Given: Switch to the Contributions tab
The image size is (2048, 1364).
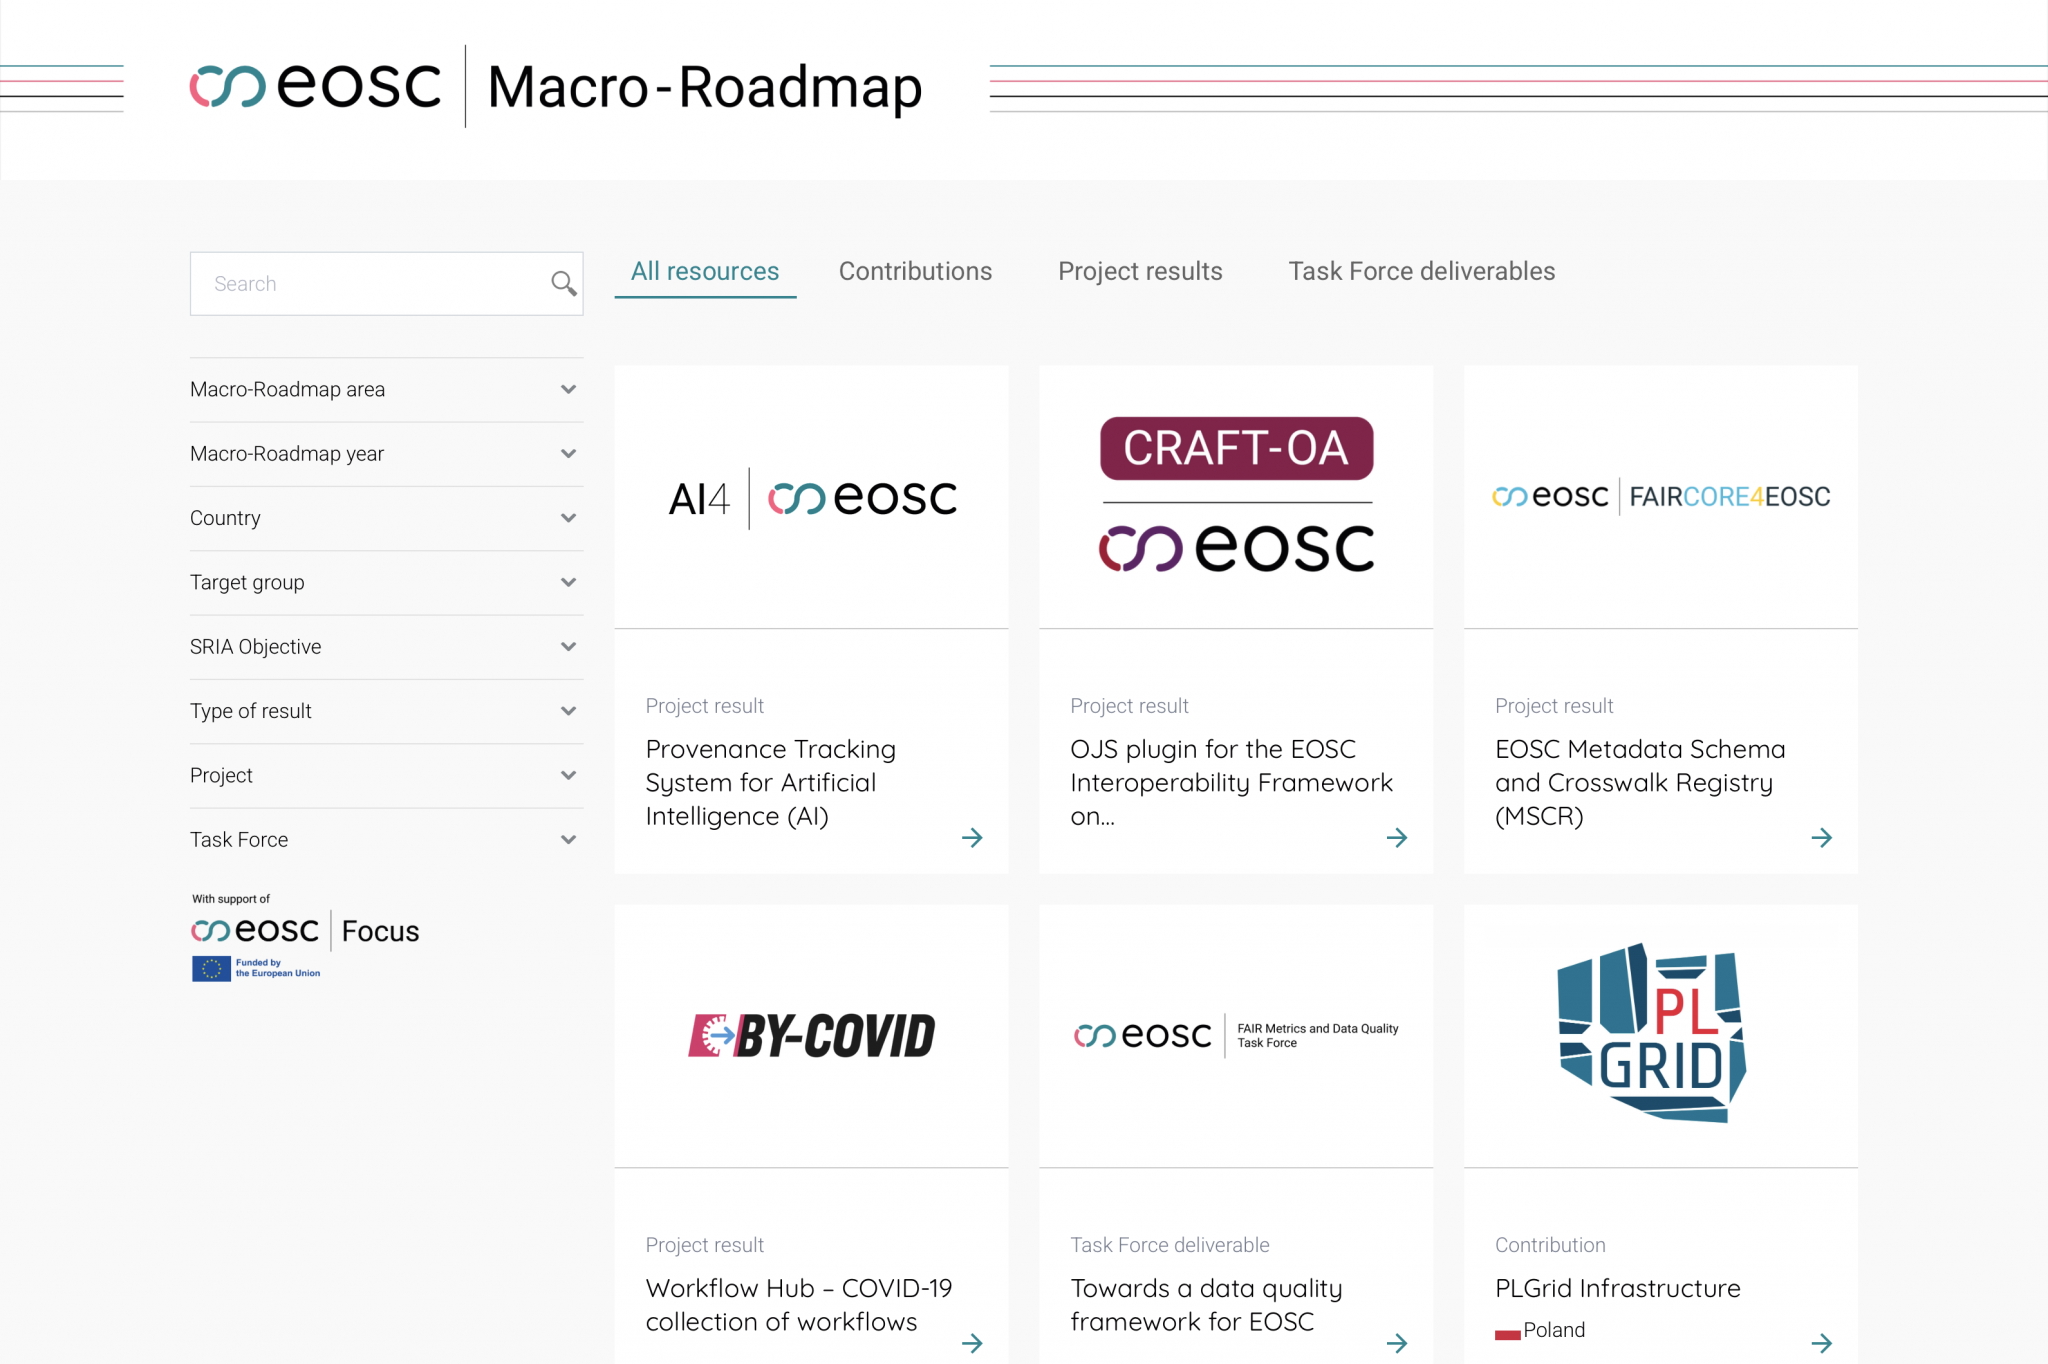Looking at the screenshot, I should pos(915,271).
